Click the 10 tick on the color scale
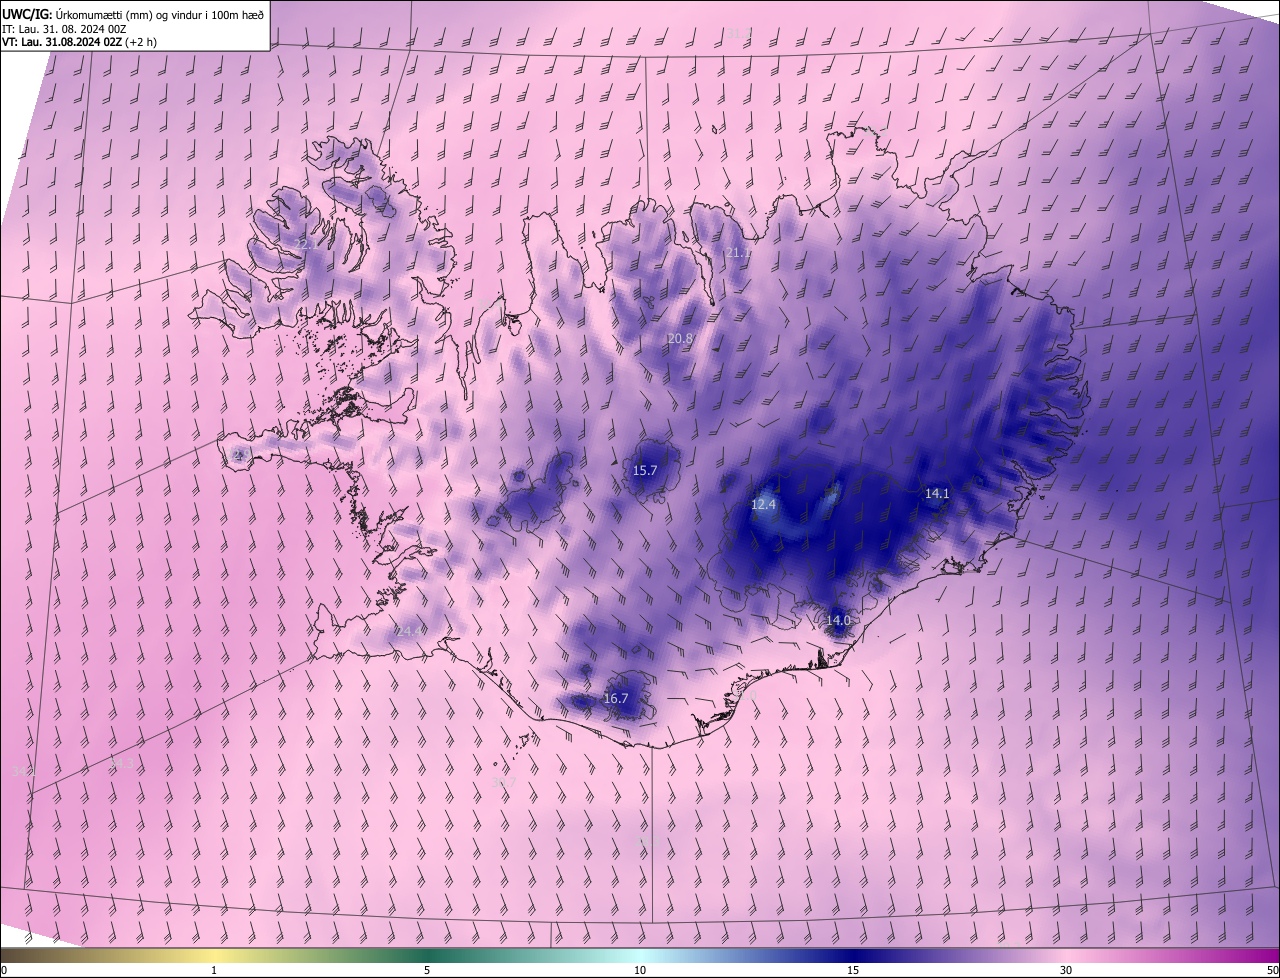This screenshot has width=1280, height=978. [640, 970]
